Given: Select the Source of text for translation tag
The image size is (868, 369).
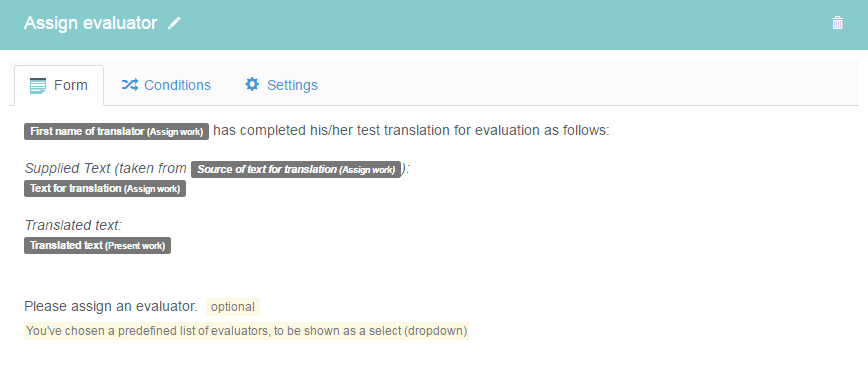Looking at the screenshot, I should pyautogui.click(x=296, y=169).
